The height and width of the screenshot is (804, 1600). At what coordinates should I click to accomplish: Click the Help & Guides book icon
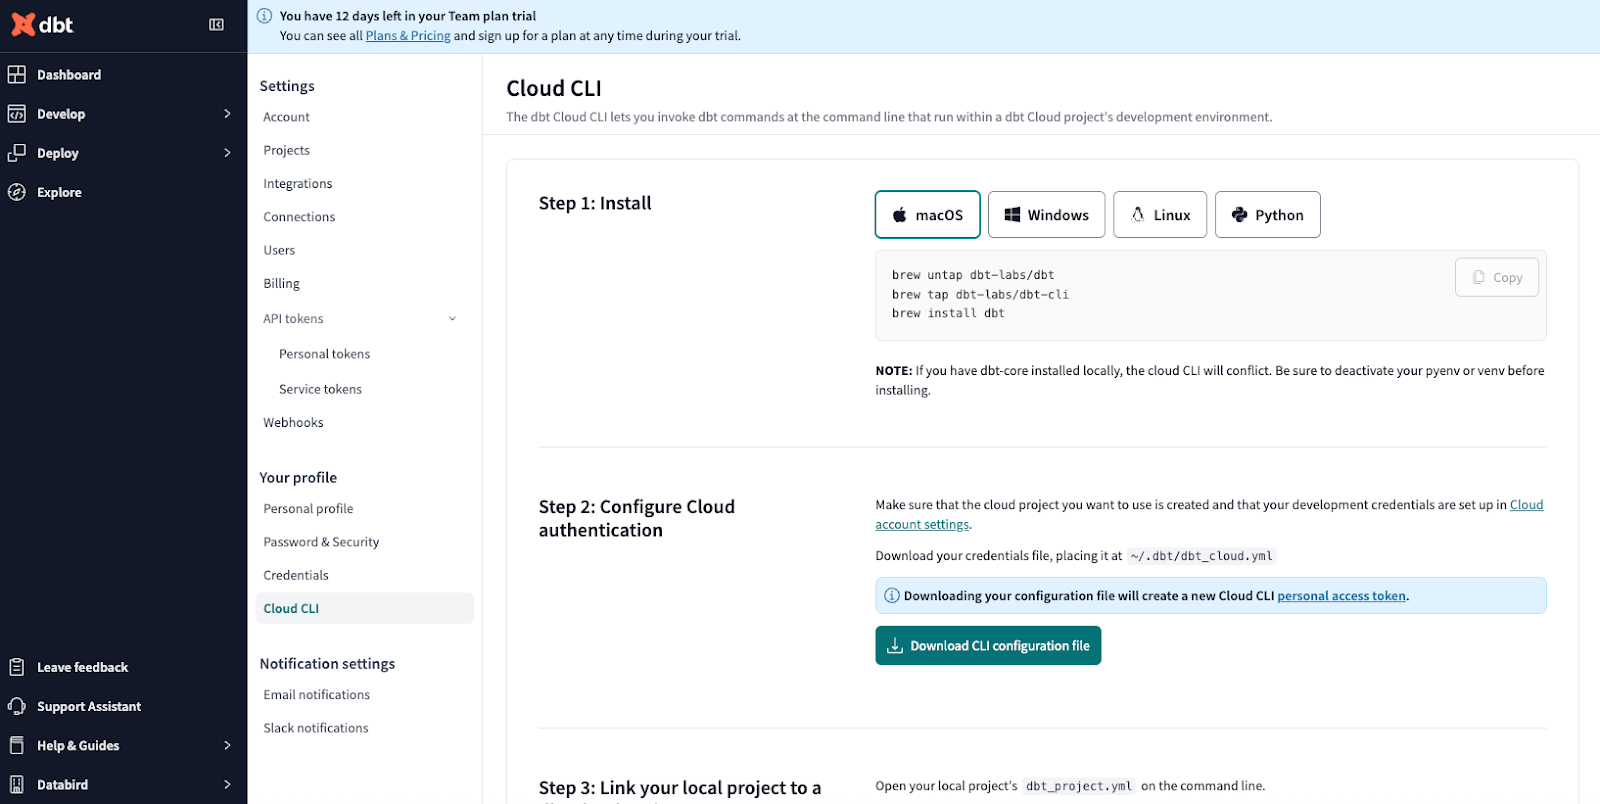[17, 745]
